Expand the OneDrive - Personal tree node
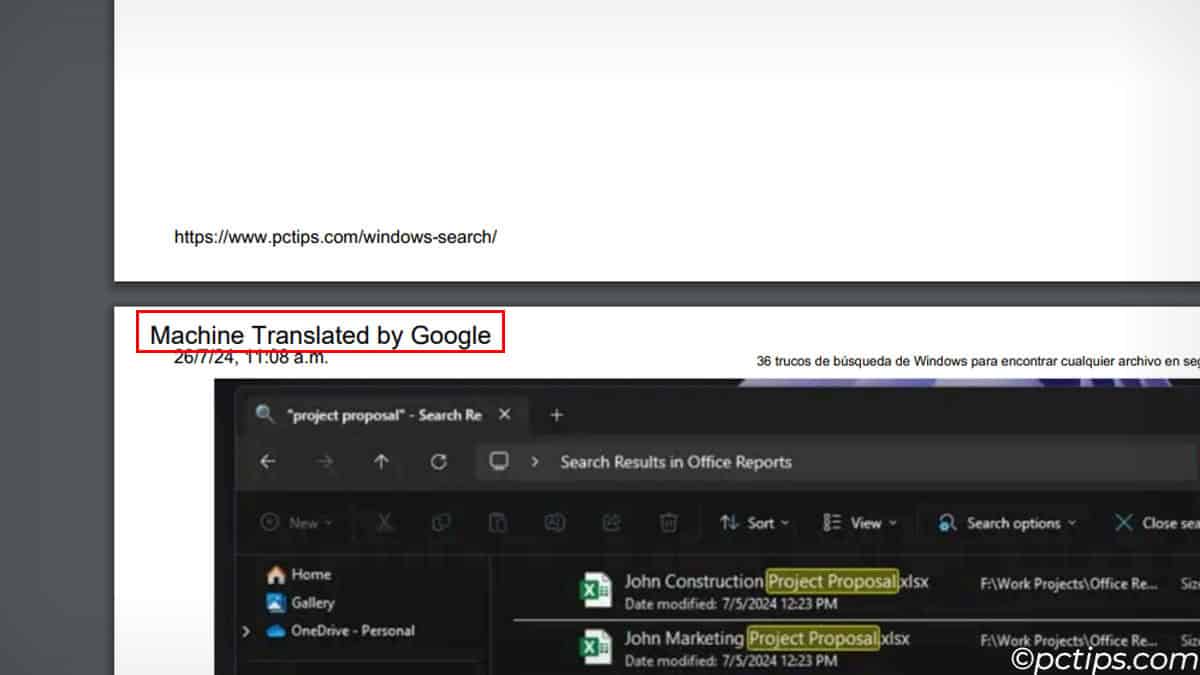 (246, 631)
